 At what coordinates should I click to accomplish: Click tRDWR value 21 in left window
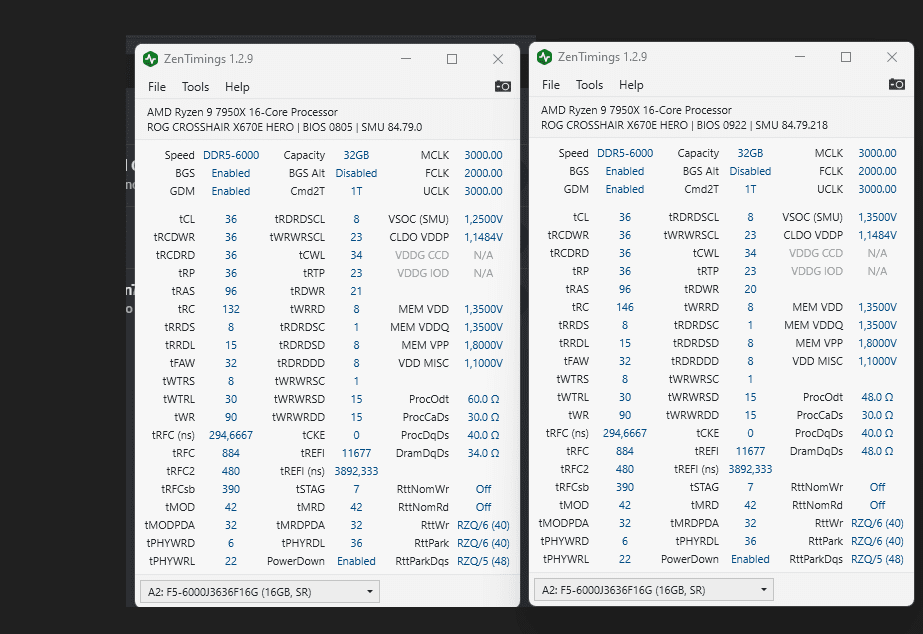356,291
